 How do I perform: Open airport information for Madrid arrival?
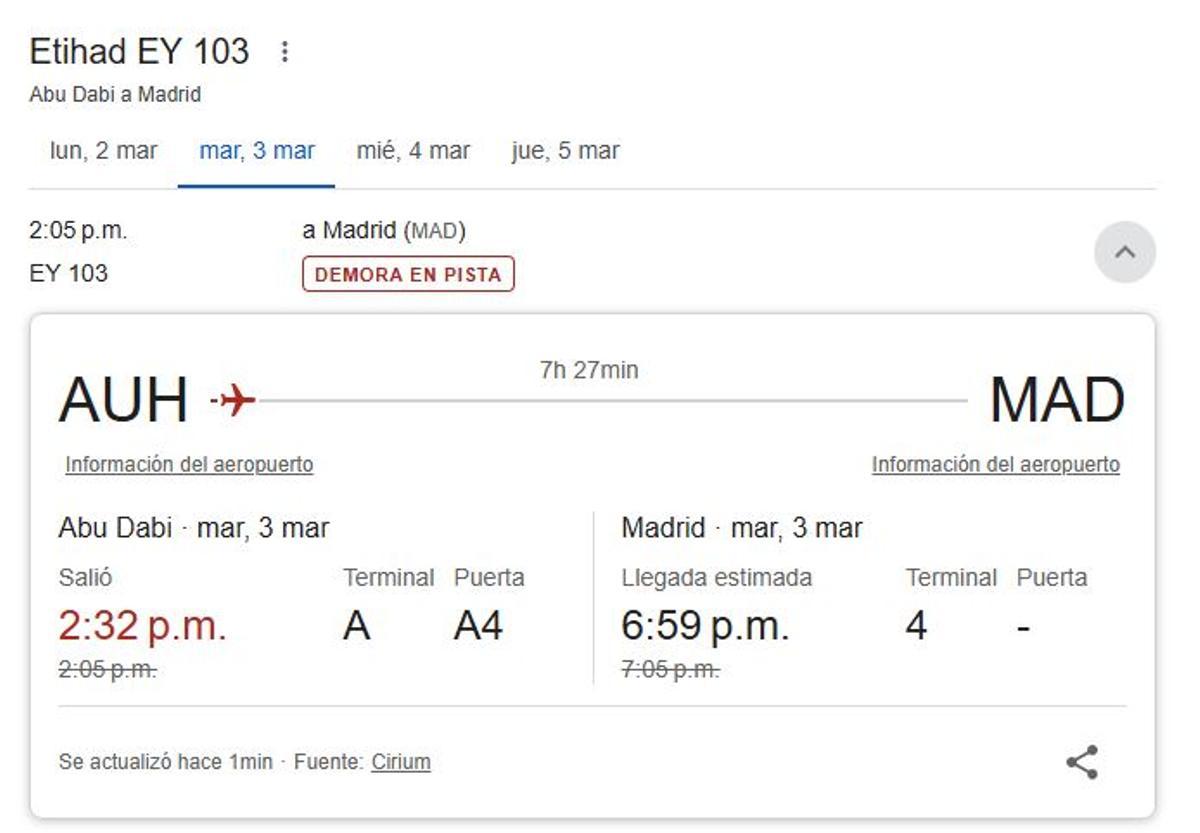click(x=997, y=463)
